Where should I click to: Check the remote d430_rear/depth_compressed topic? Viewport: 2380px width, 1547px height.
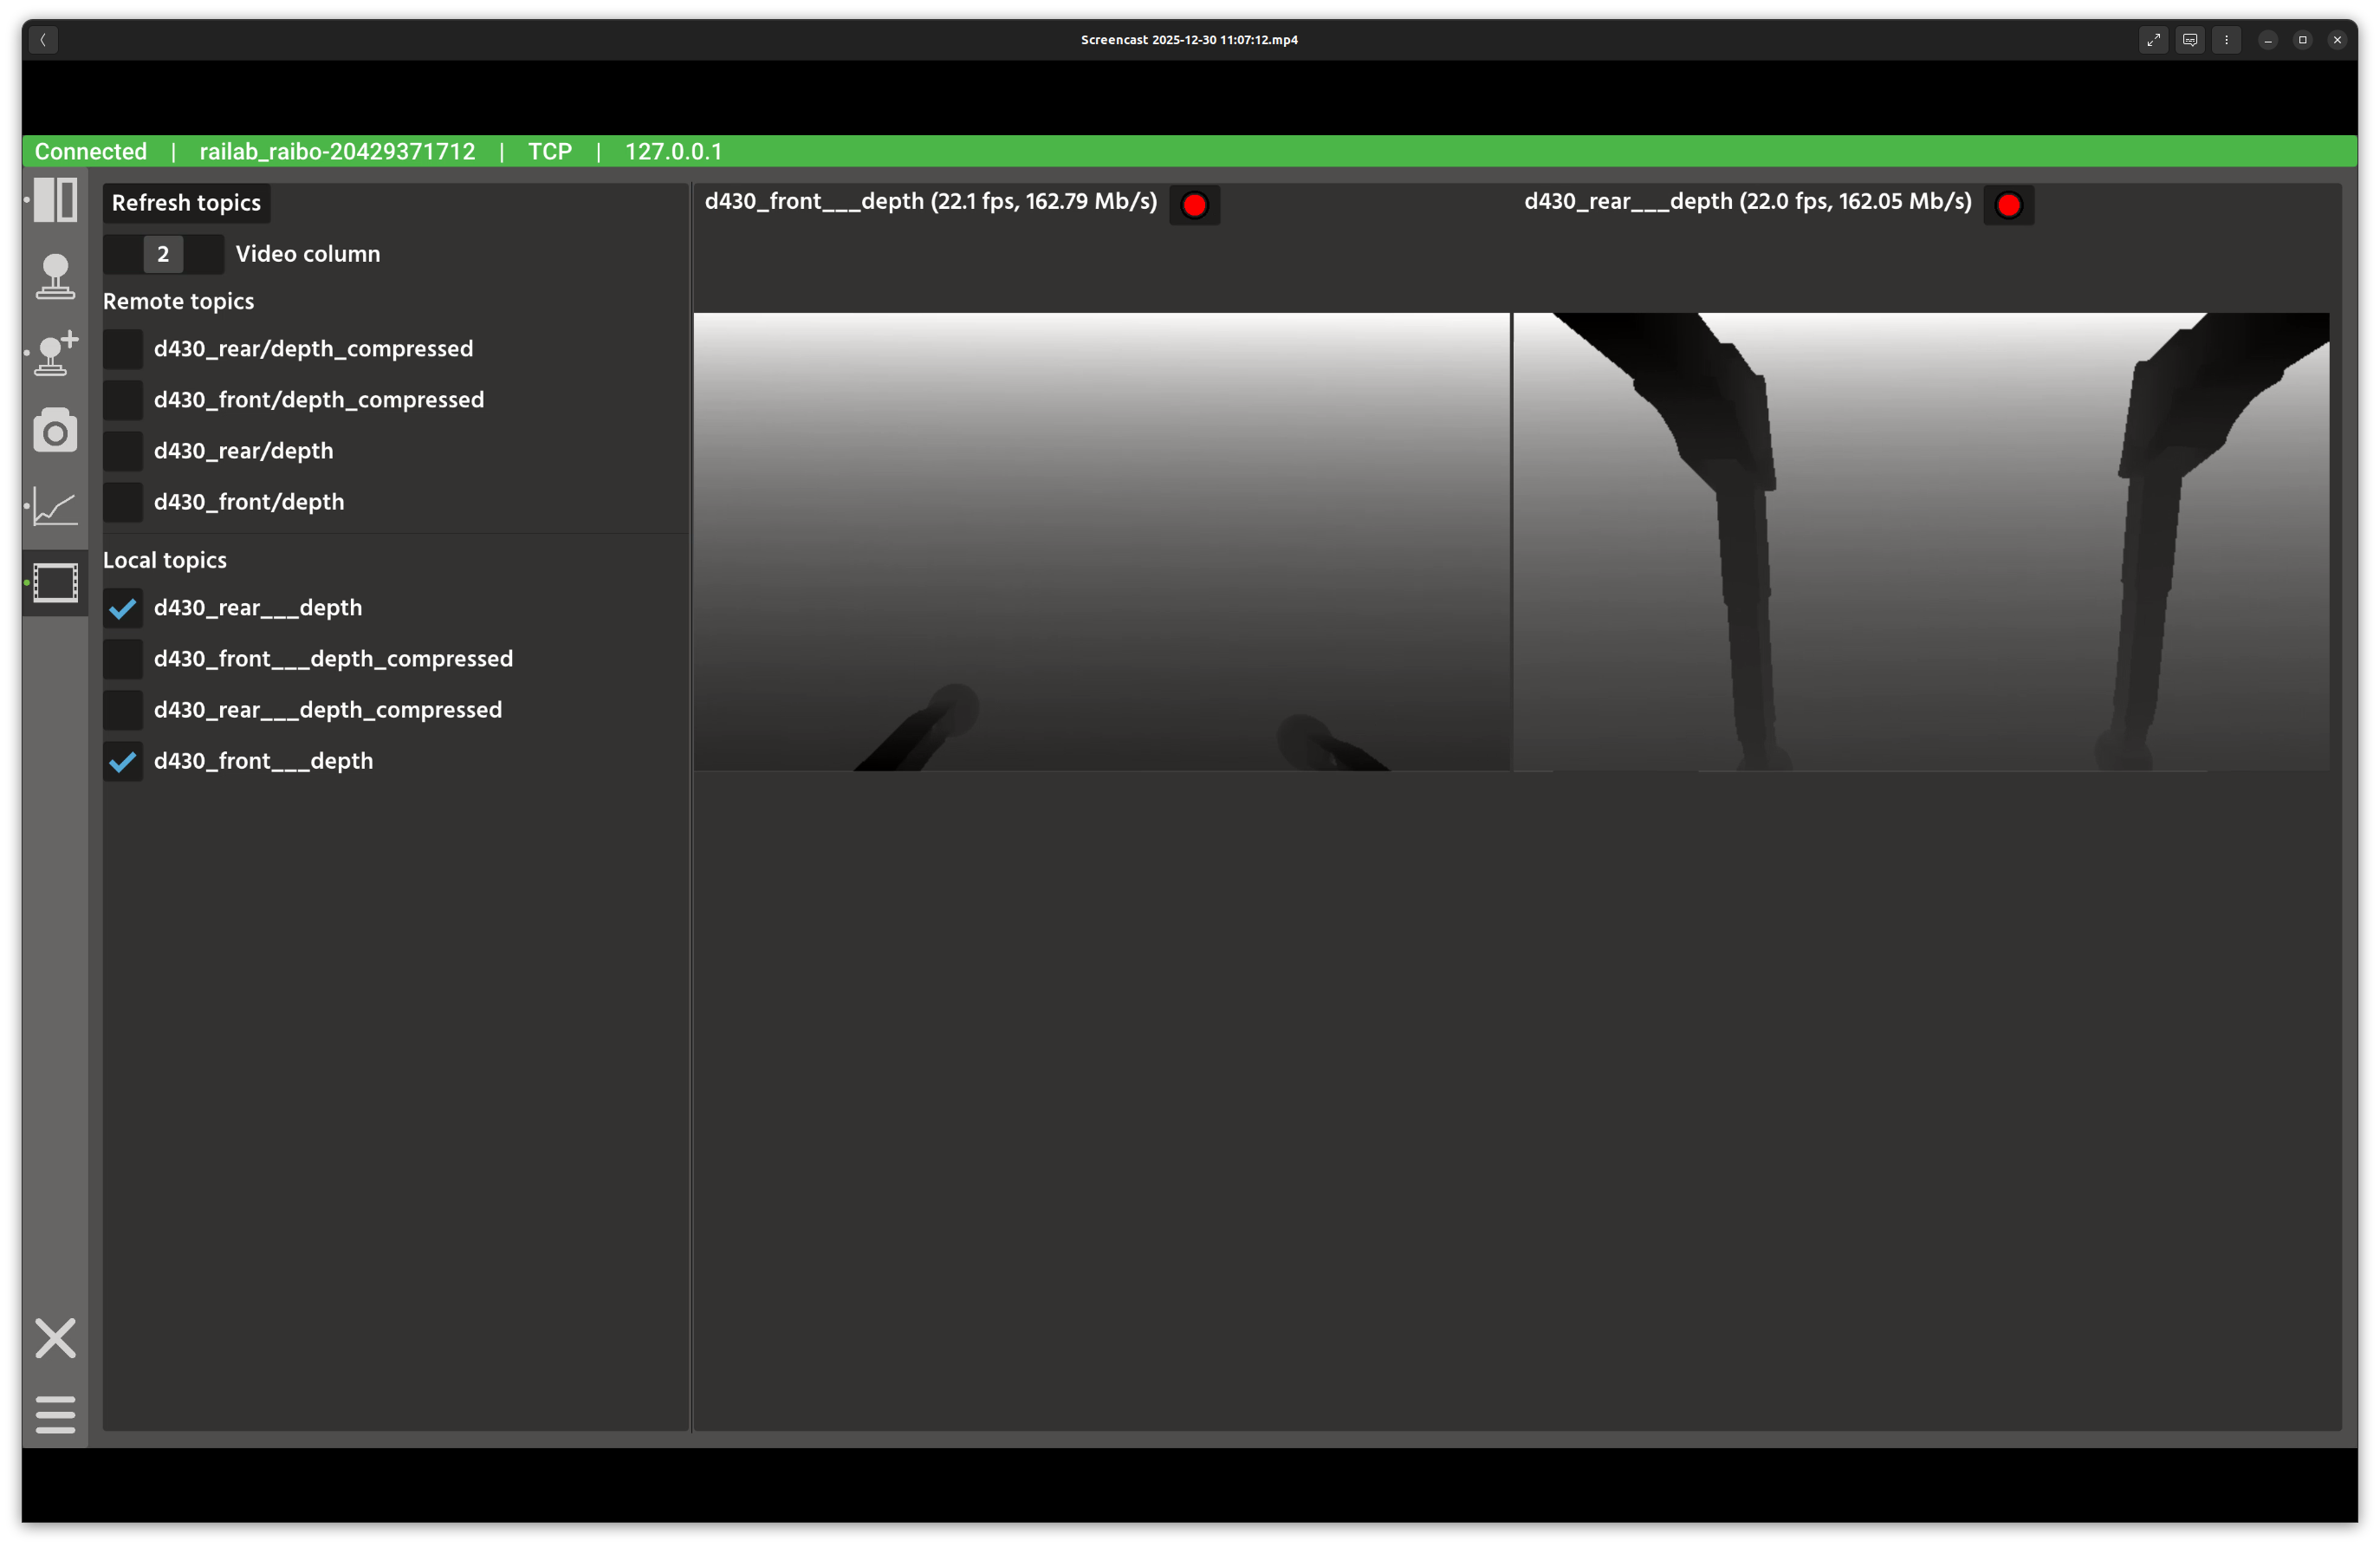pyautogui.click(x=123, y=349)
